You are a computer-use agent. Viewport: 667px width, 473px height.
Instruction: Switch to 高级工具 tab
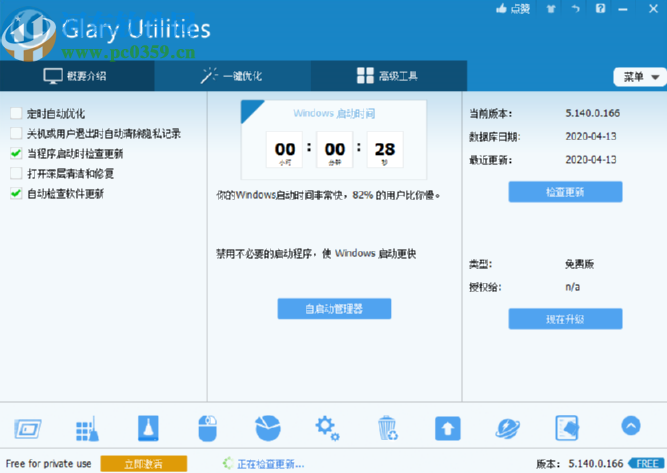[x=389, y=76]
